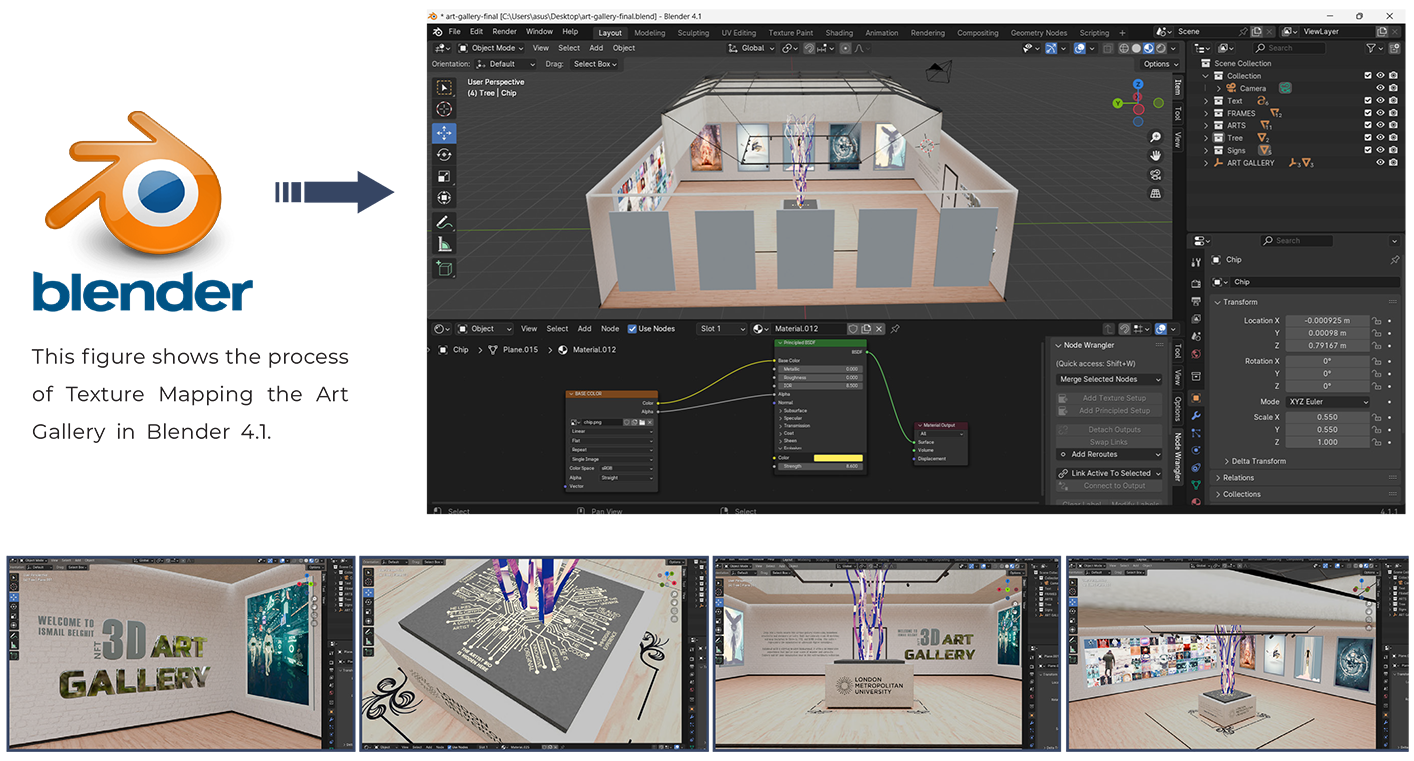Uncheck the ARTS collection checkbox
Screen dimensions: 1414x761
1368,125
